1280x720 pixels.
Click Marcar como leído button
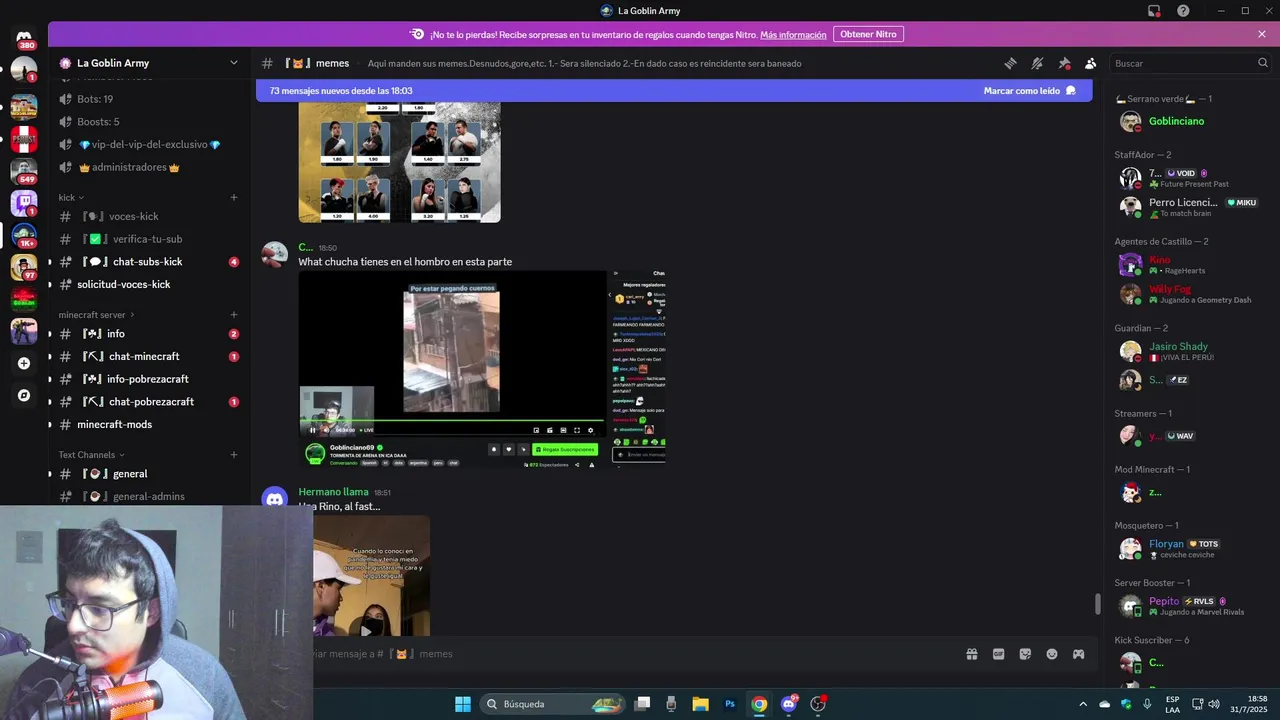click(1029, 90)
